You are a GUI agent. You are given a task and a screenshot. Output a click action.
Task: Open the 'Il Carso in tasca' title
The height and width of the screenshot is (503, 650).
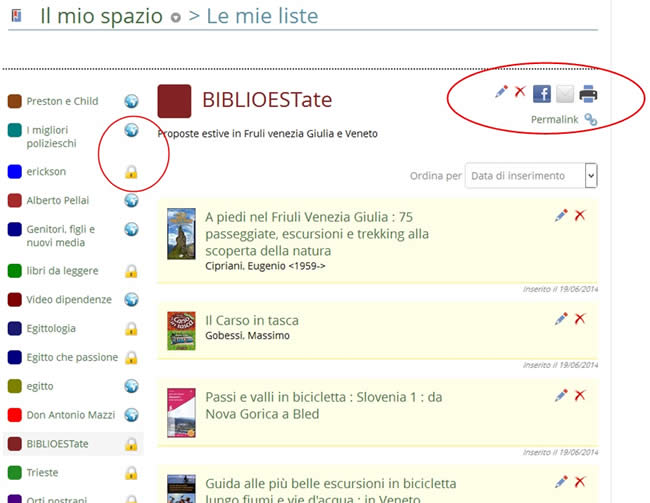[251, 320]
